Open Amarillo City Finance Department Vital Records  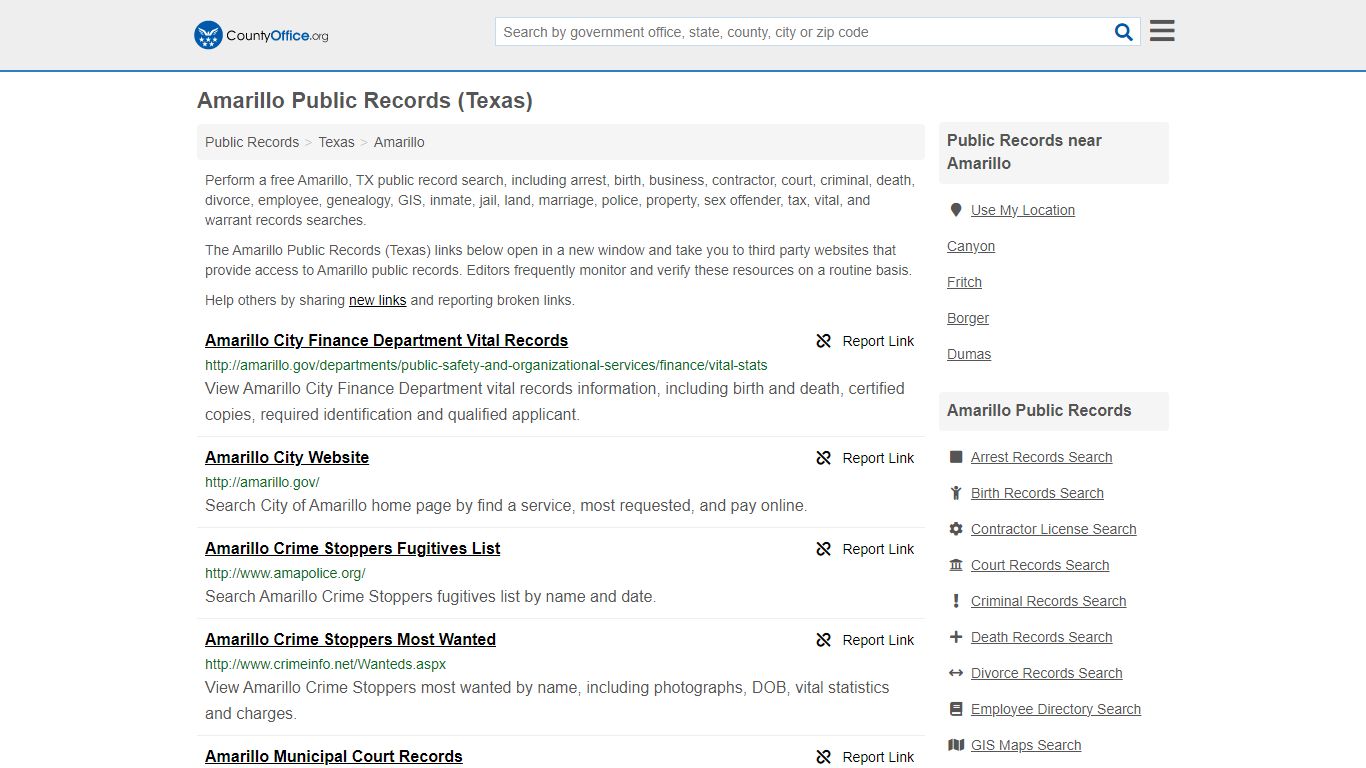pyautogui.click(x=386, y=340)
